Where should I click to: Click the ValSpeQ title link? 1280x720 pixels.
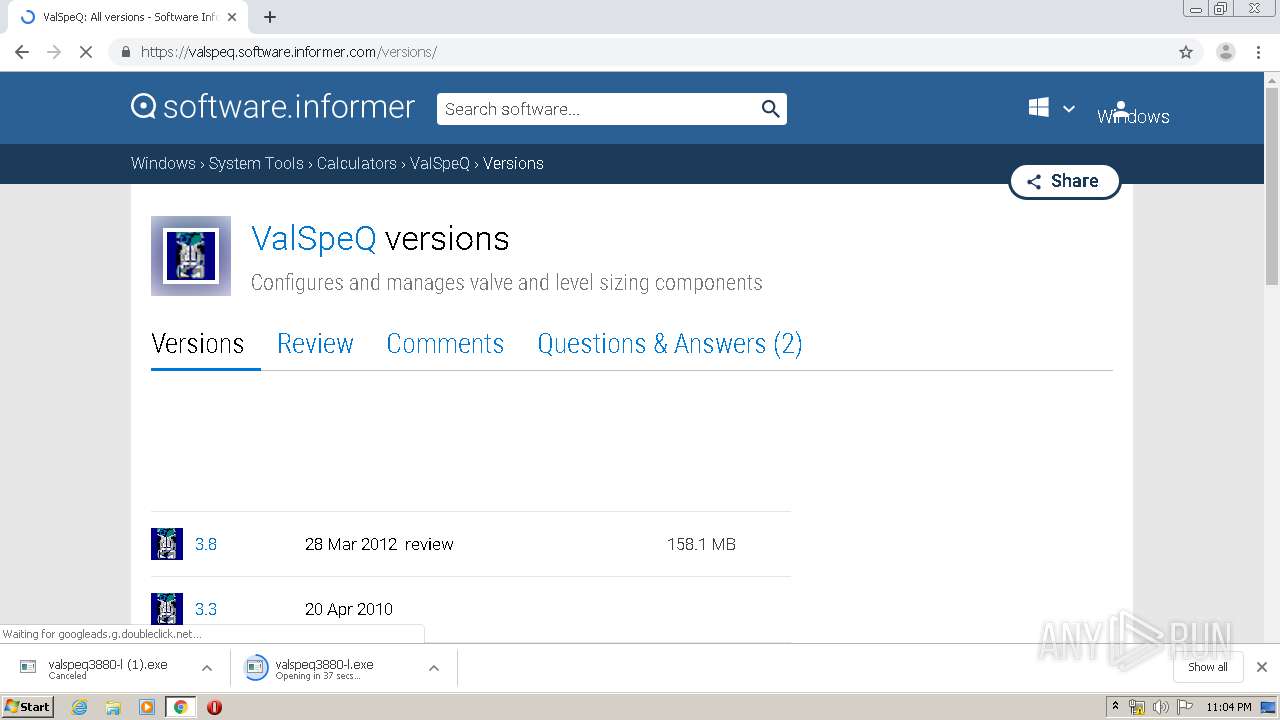coord(314,239)
